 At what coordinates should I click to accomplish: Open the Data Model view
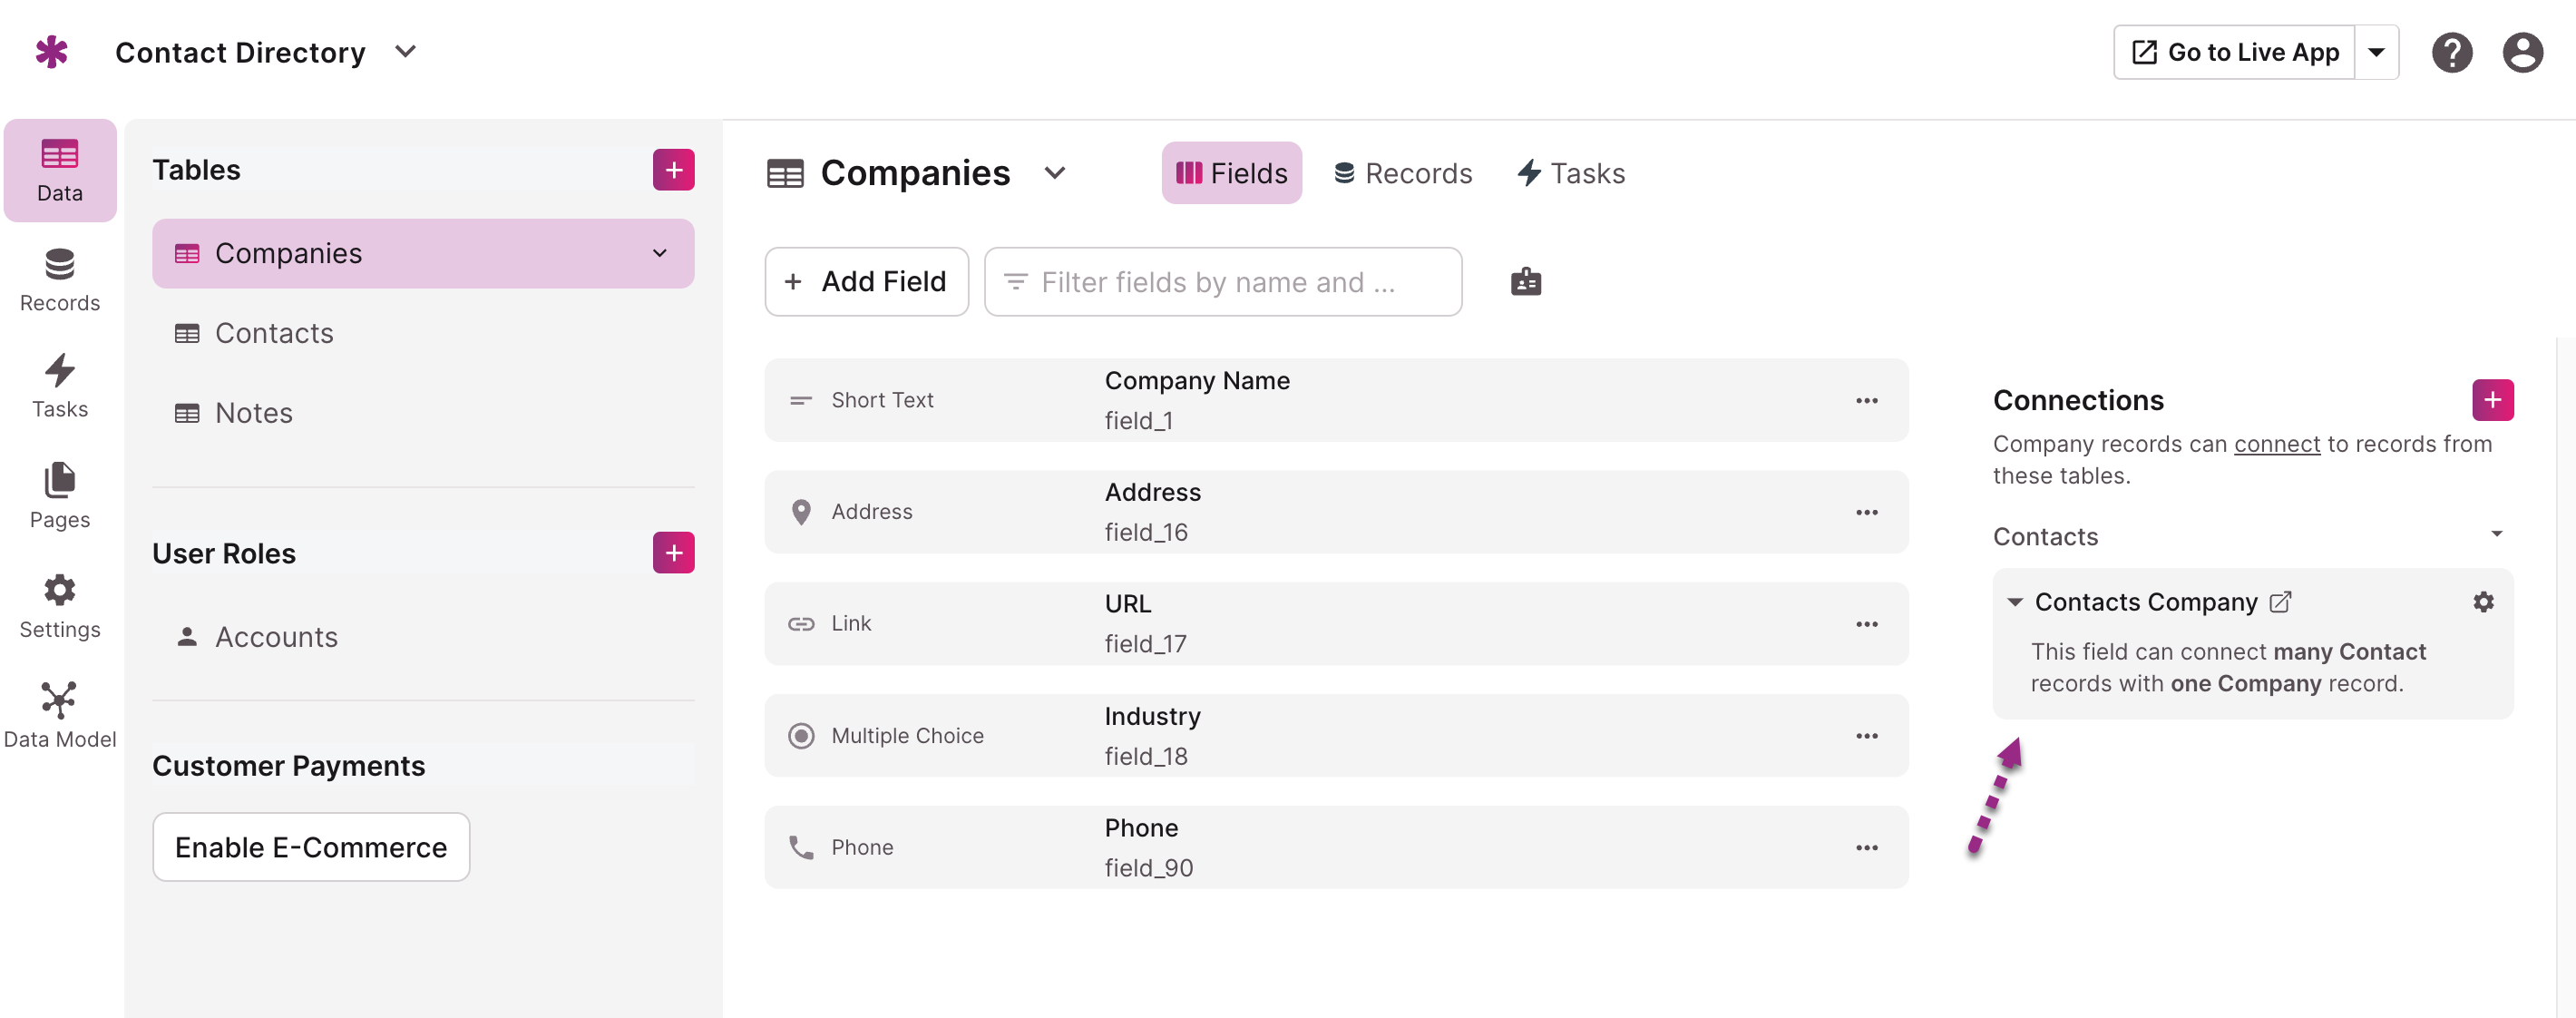click(59, 712)
